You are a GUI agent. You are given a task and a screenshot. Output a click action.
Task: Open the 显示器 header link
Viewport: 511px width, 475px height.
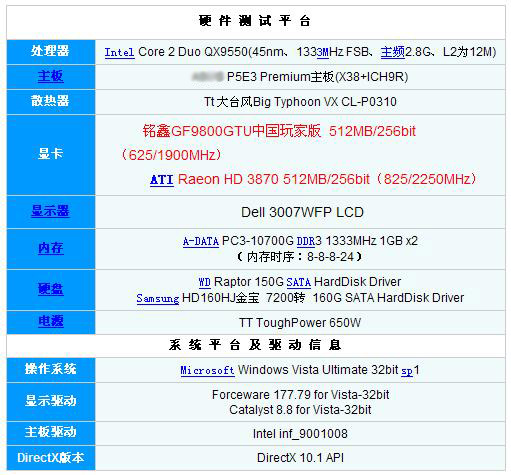click(x=50, y=211)
